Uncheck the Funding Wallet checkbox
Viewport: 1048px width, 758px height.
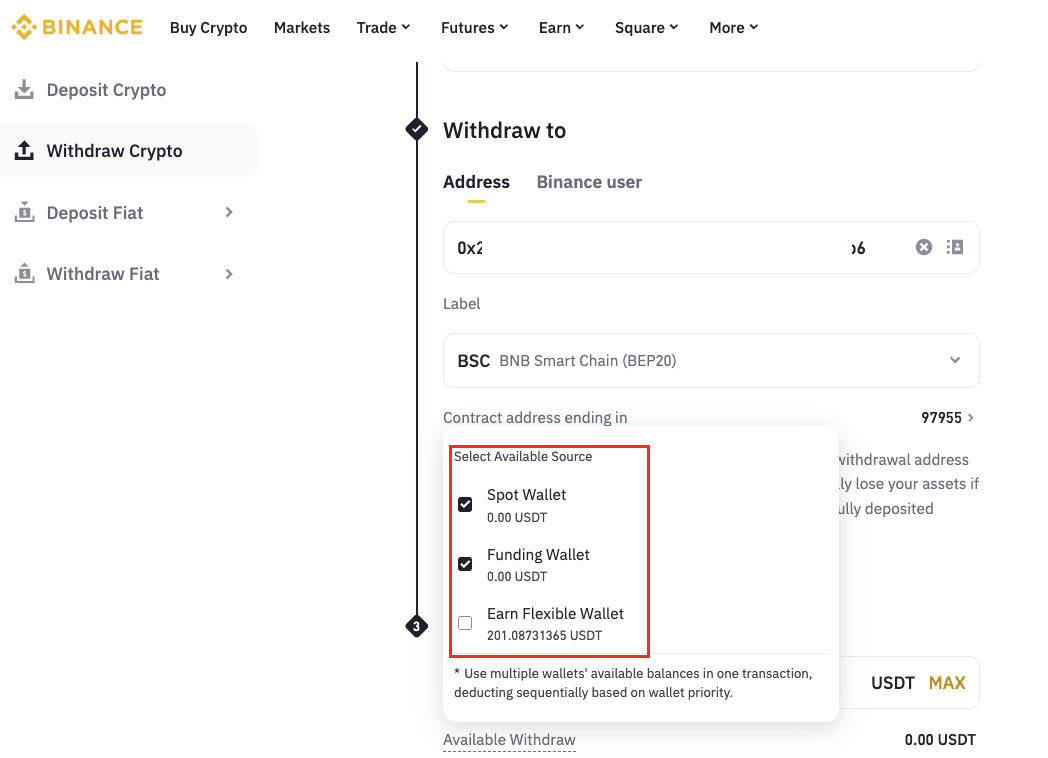(x=465, y=564)
